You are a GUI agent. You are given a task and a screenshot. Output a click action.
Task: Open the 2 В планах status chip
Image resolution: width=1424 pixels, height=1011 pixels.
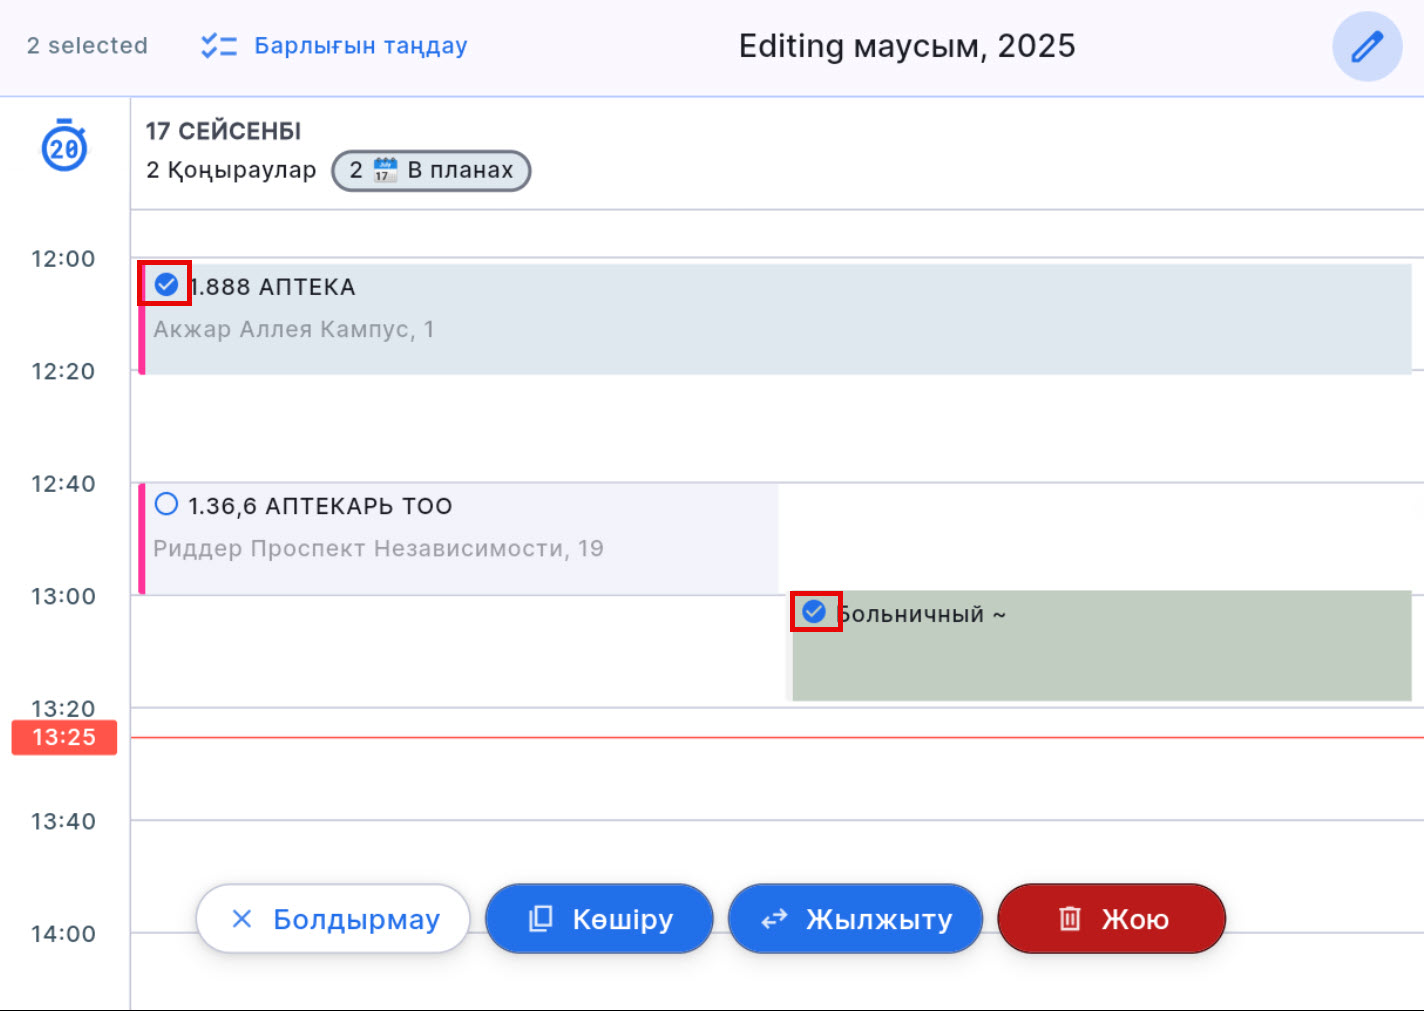[x=431, y=170]
